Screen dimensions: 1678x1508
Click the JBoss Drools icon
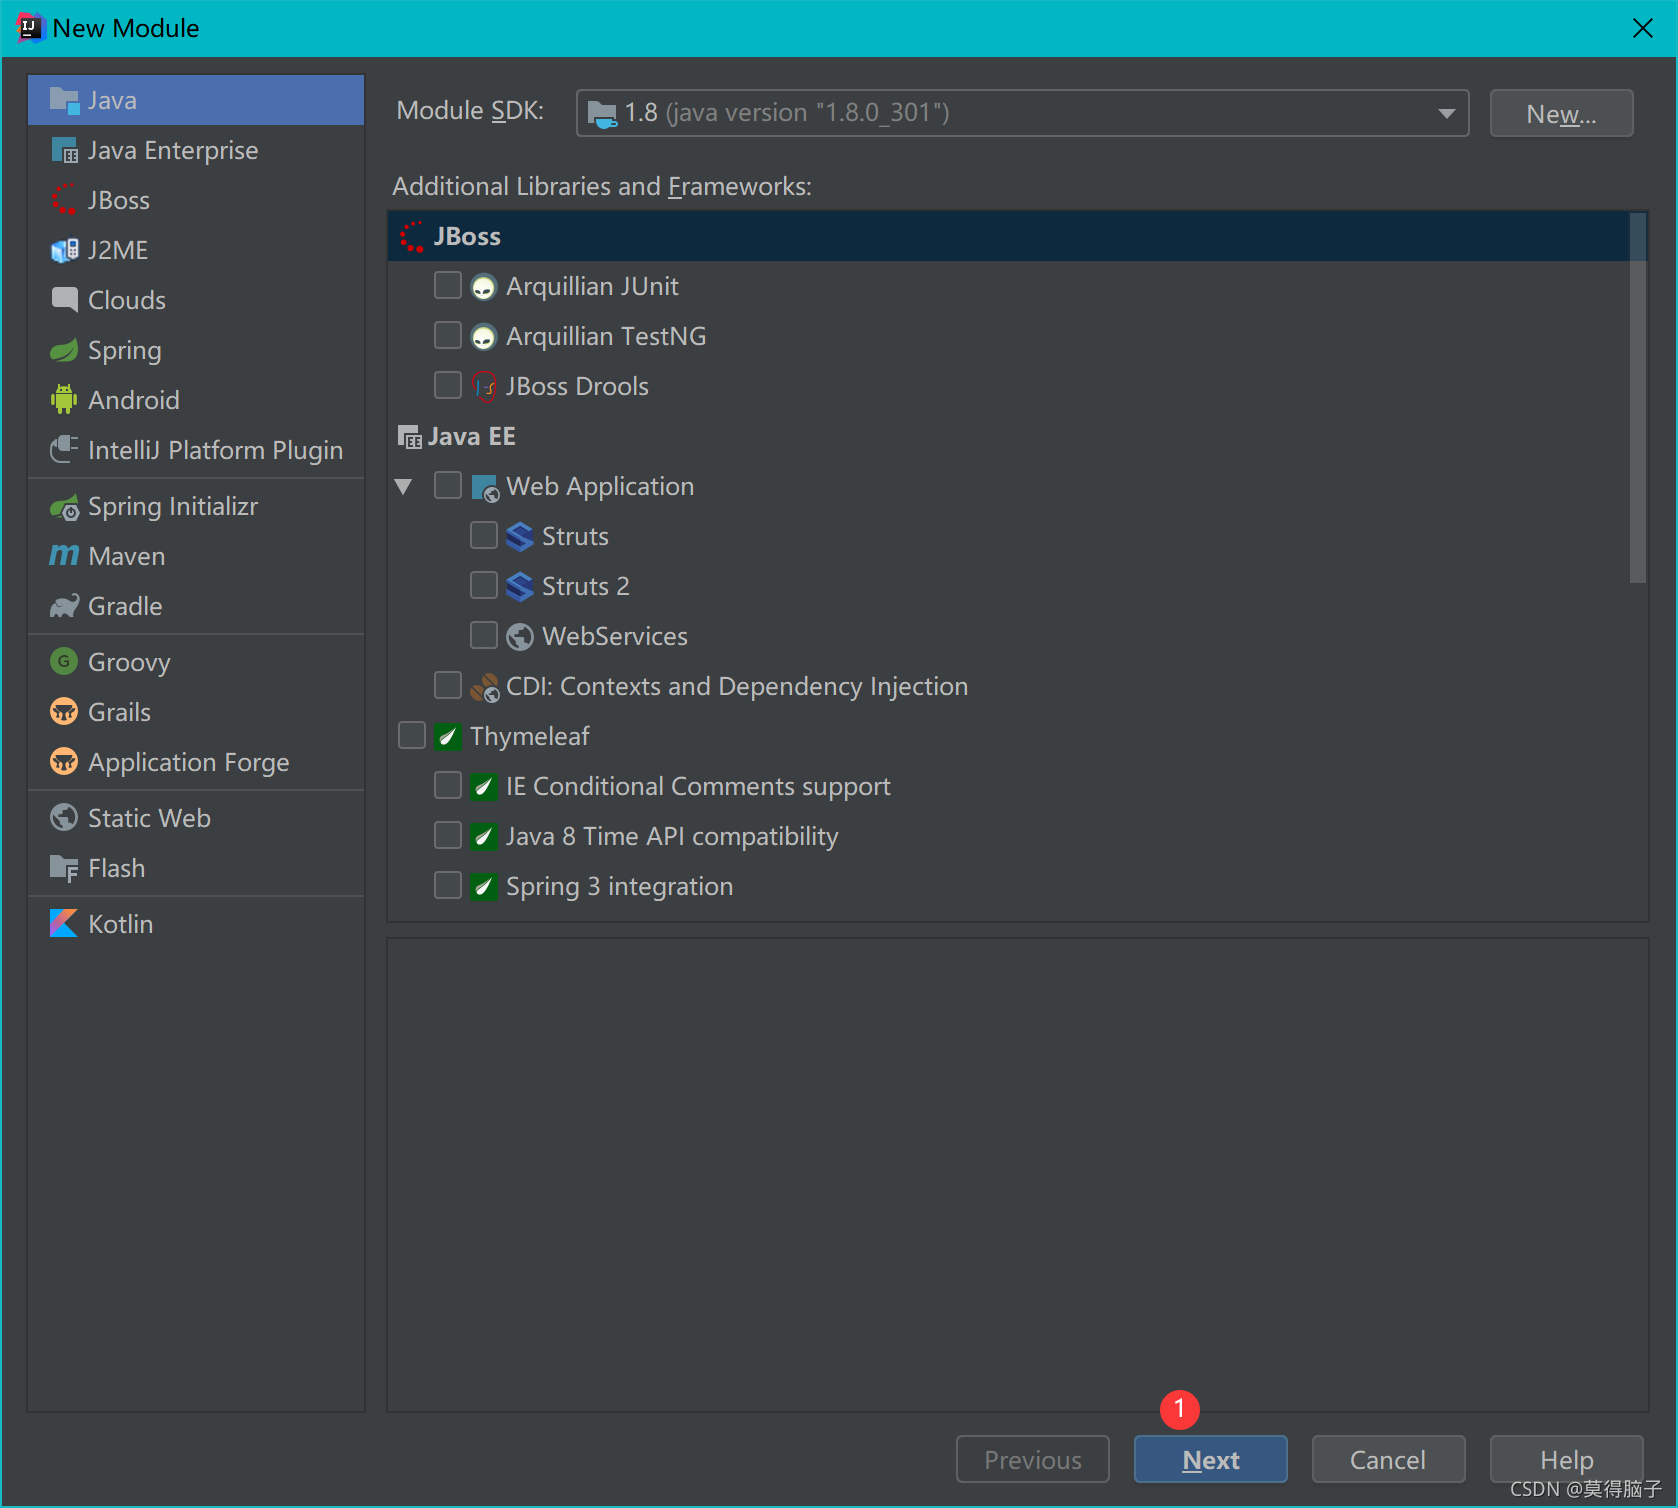pos(484,387)
